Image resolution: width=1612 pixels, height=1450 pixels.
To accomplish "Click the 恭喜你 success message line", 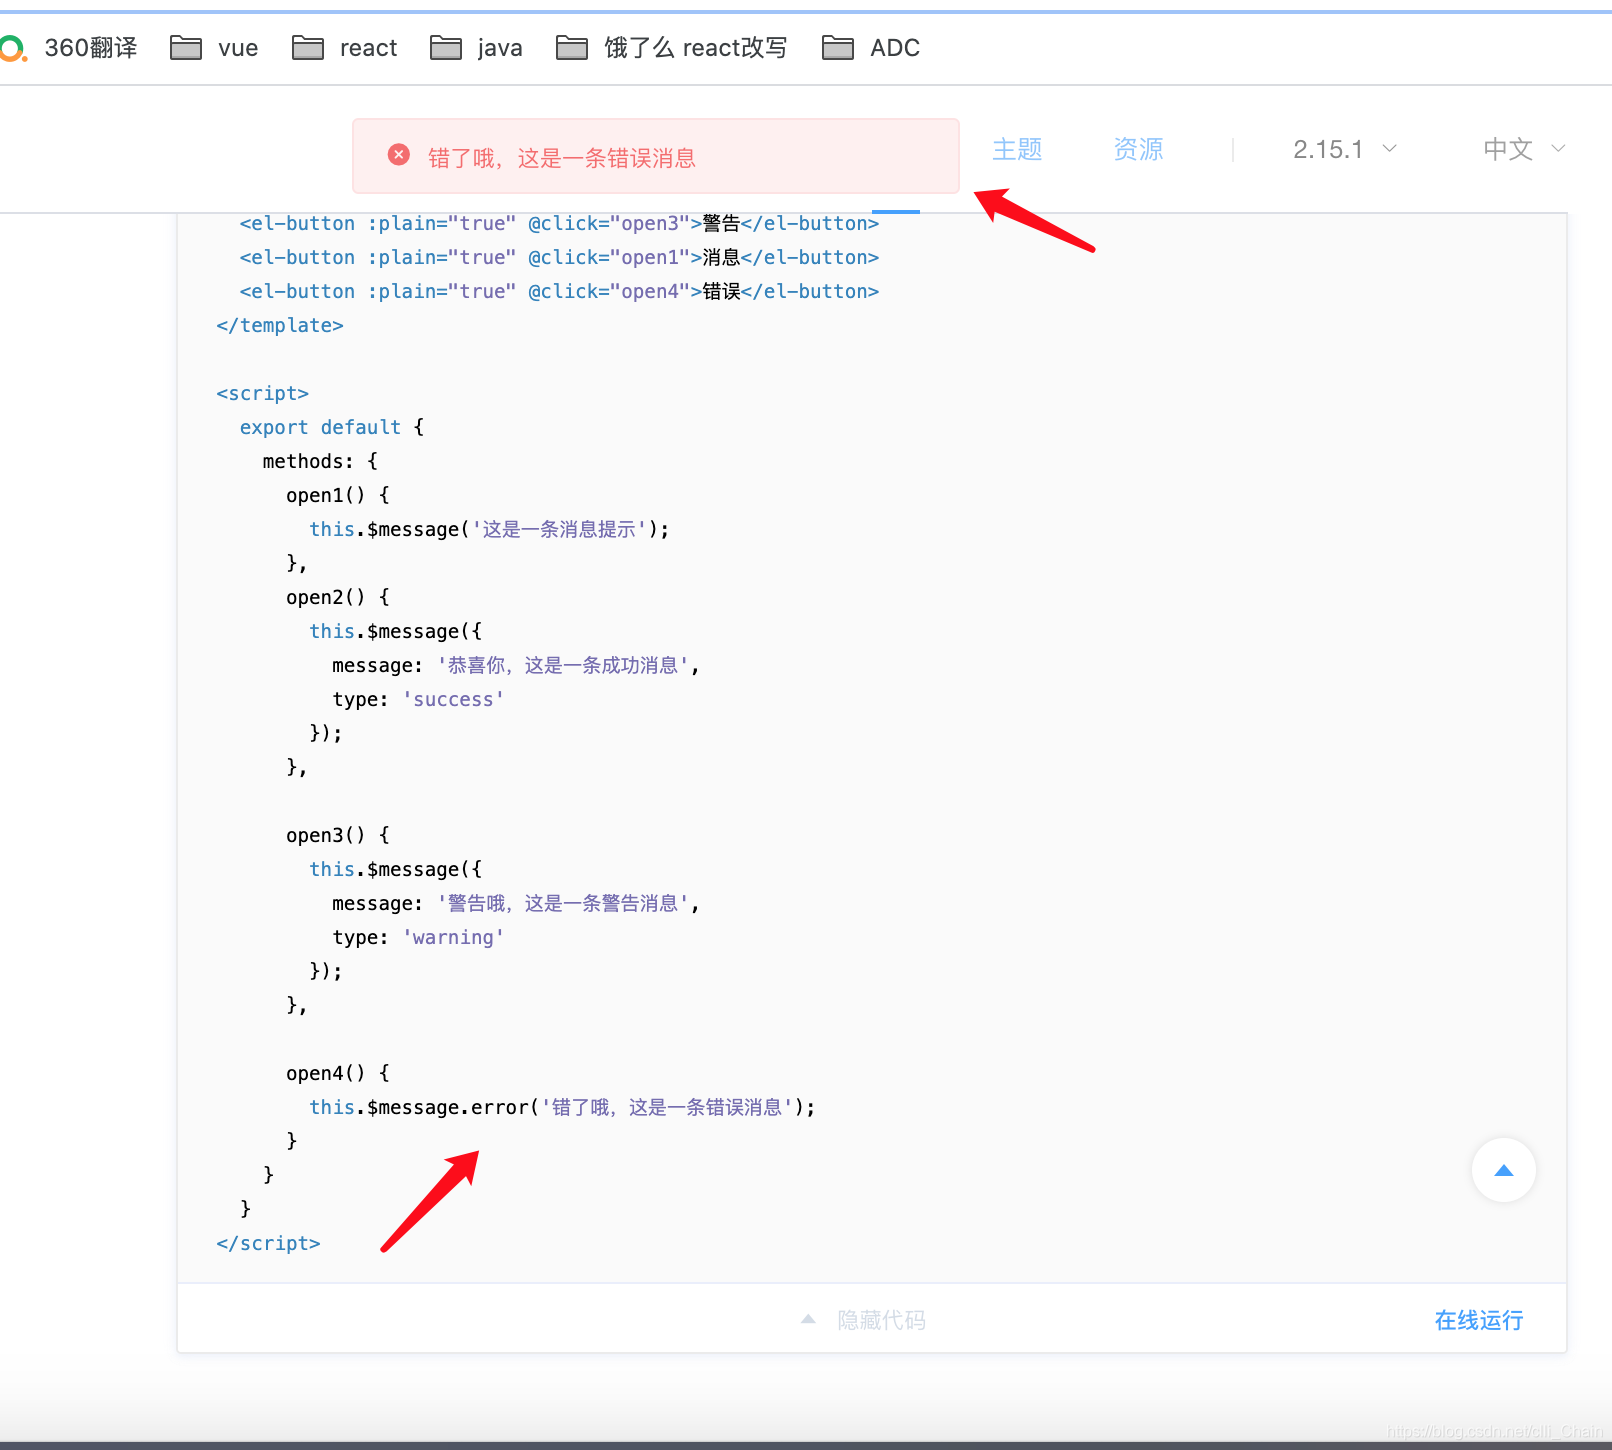I will [x=516, y=666].
